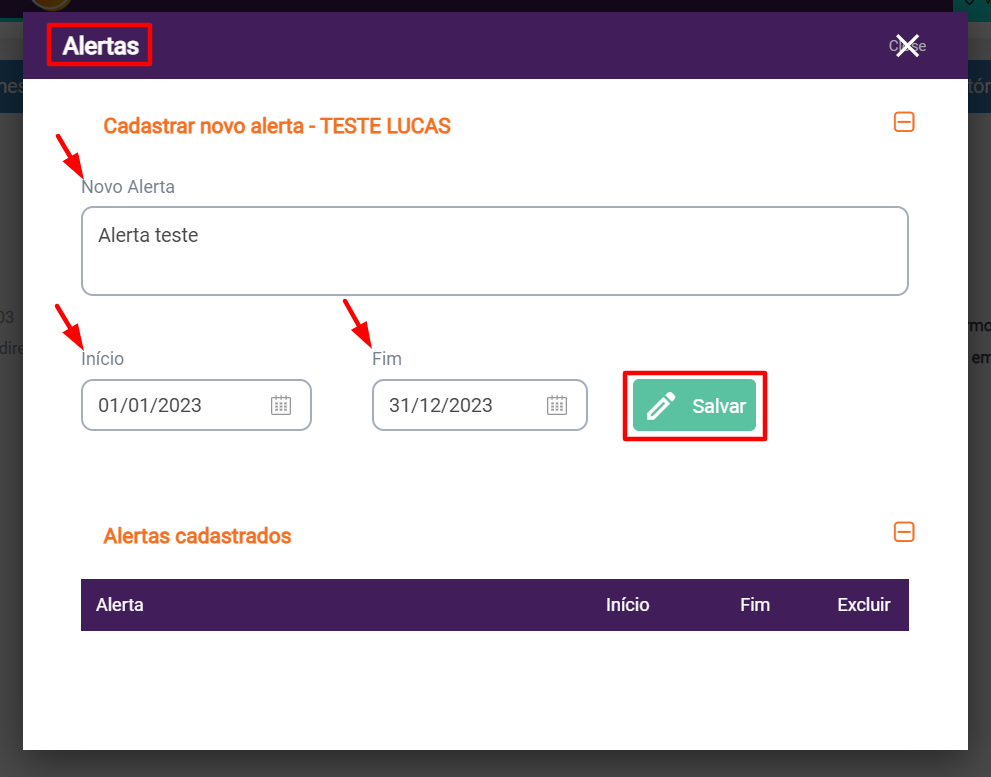Click the pencil icon on Salvar
Viewport: 991px width, 777px height.
click(x=661, y=407)
